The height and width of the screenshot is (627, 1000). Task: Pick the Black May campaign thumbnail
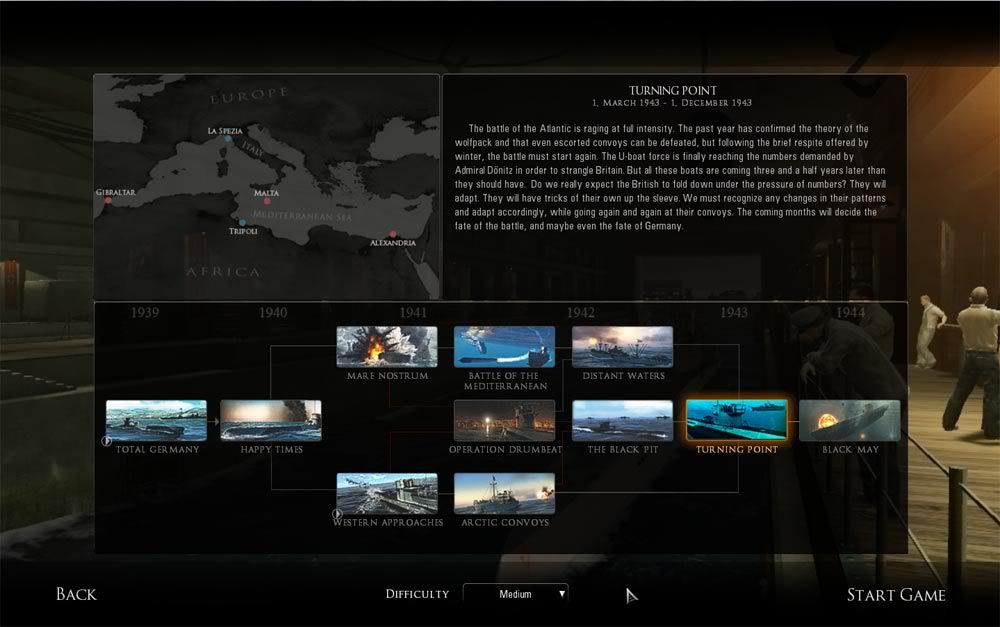pyautogui.click(x=849, y=420)
